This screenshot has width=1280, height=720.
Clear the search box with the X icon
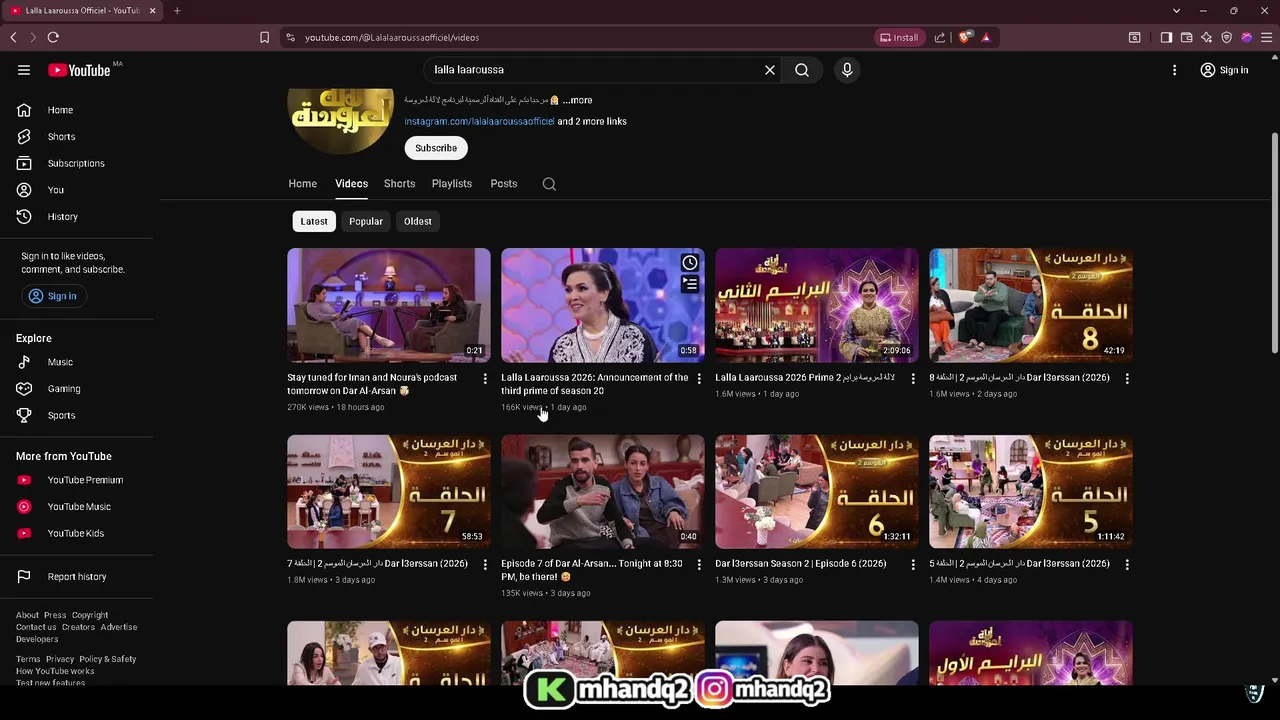click(770, 70)
